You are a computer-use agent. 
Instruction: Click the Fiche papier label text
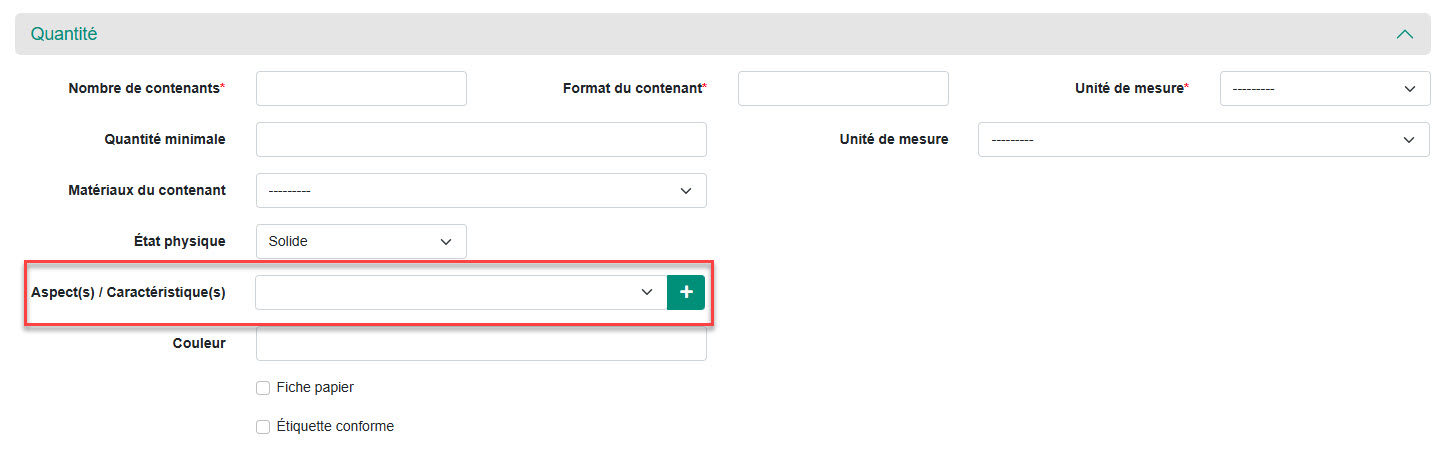[315, 388]
